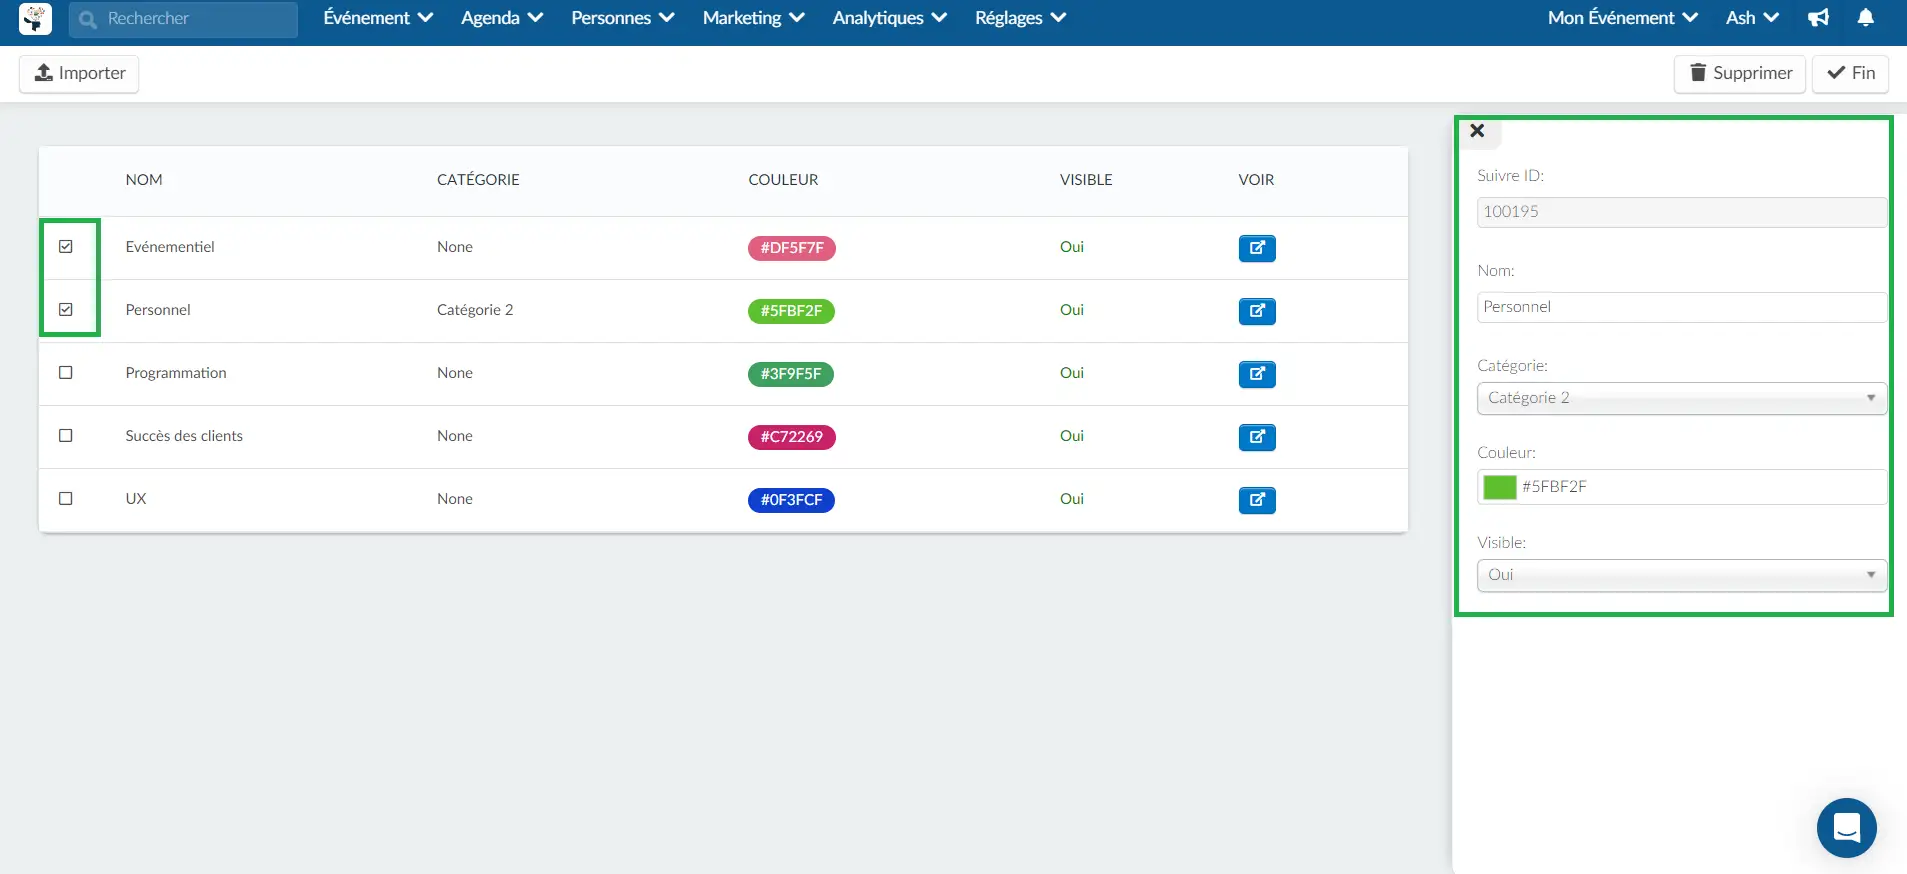Screen dimensions: 1907x874
Task: Click the green color swatch in Couleur field
Action: 1499,487
